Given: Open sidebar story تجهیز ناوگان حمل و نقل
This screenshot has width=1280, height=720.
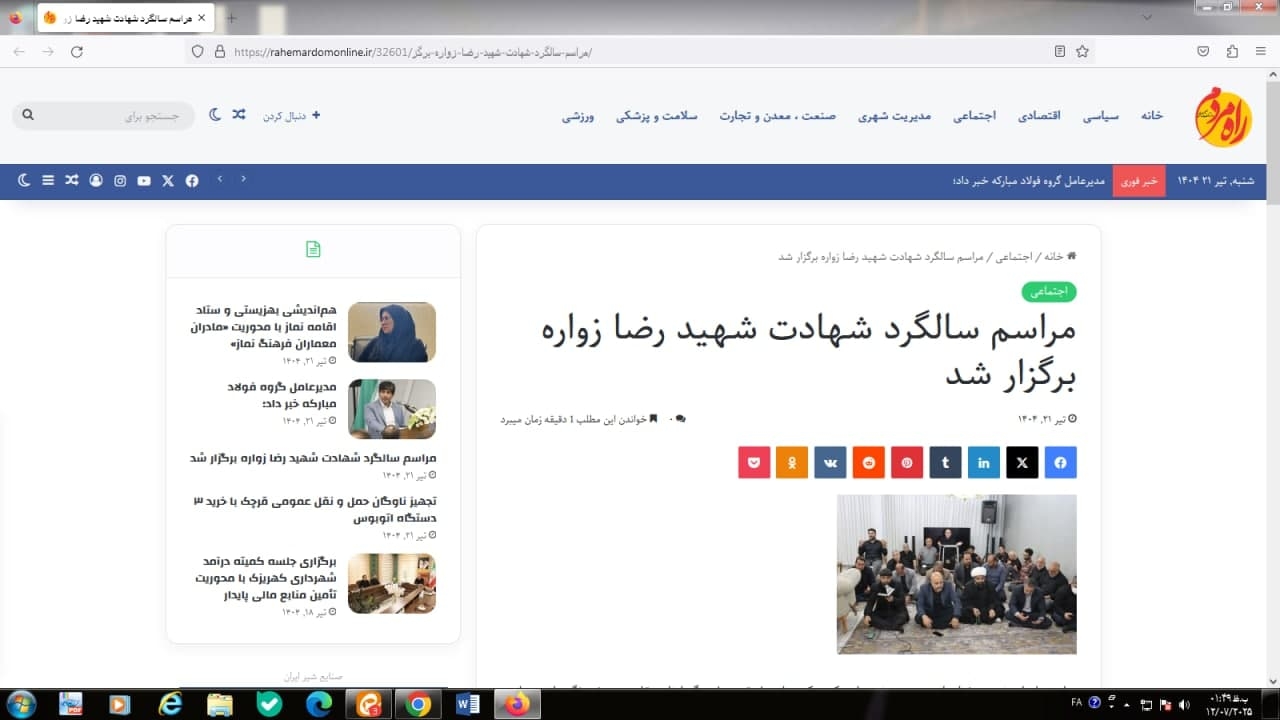Looking at the screenshot, I should tap(314, 510).
